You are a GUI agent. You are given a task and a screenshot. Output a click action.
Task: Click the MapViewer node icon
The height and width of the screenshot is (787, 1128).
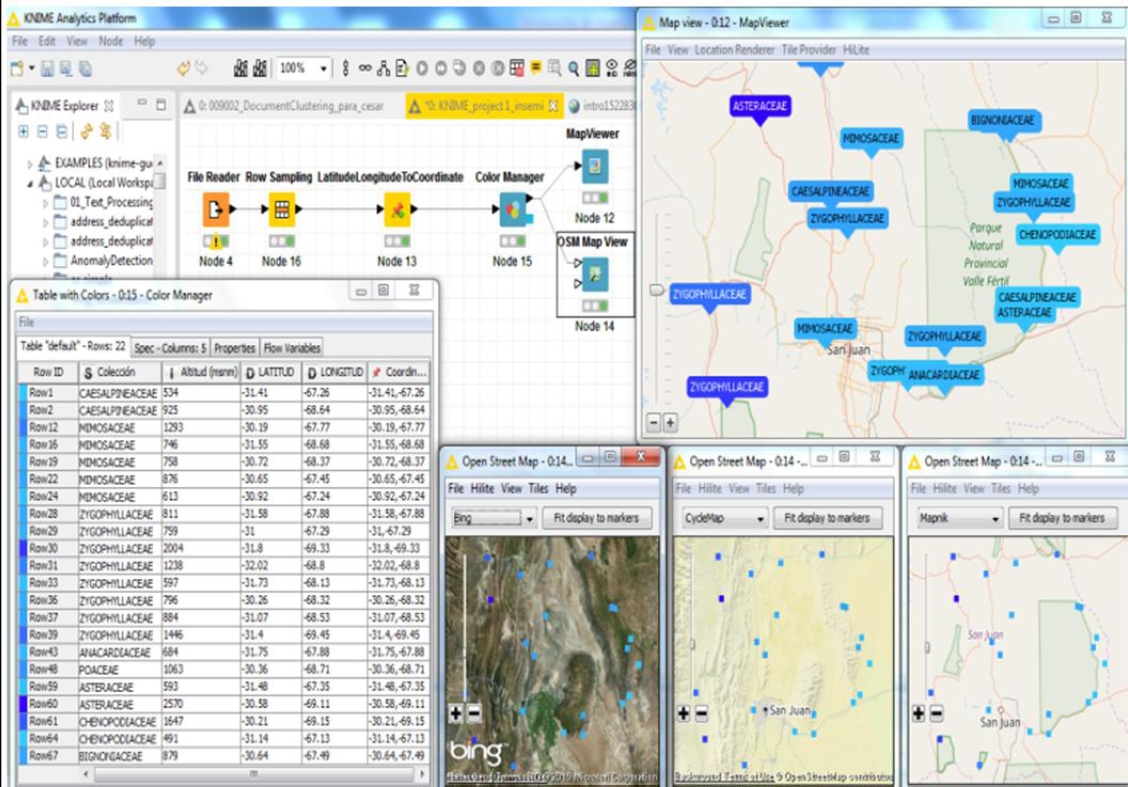click(x=594, y=165)
